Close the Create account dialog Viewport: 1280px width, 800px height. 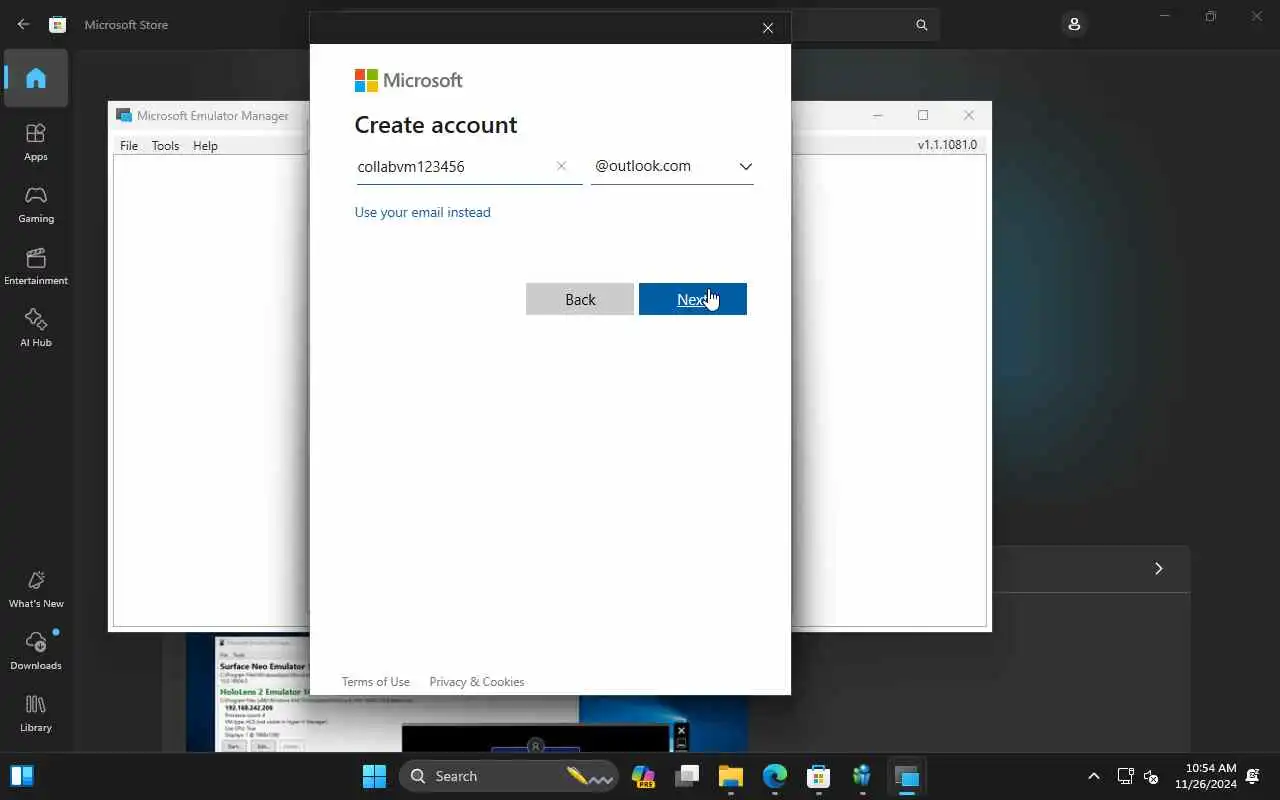tap(768, 28)
